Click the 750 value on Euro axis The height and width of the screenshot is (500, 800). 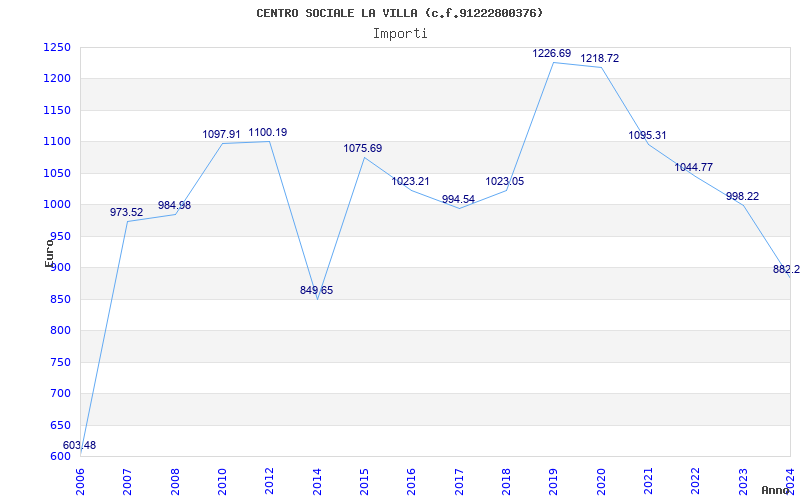click(x=59, y=362)
